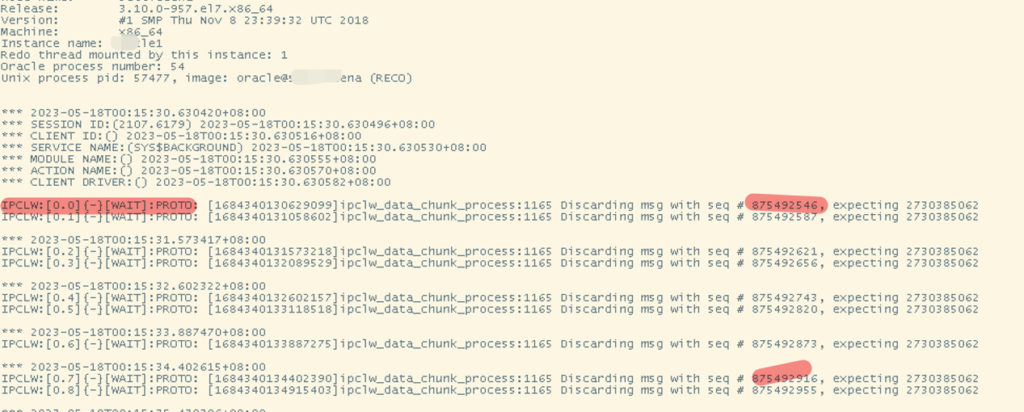Viewport: 1024px width, 412px height.
Task: Click the IPCLW:[0.6] log line
Action: [x=490, y=344]
